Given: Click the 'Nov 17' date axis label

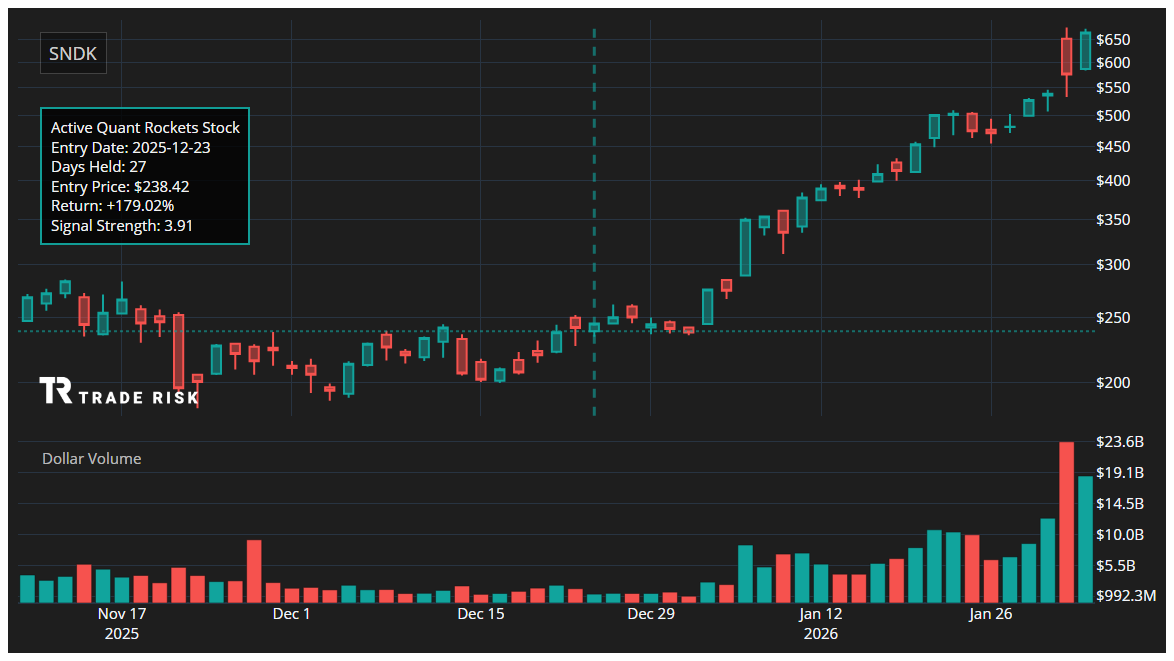Looking at the screenshot, I should click(122, 614).
